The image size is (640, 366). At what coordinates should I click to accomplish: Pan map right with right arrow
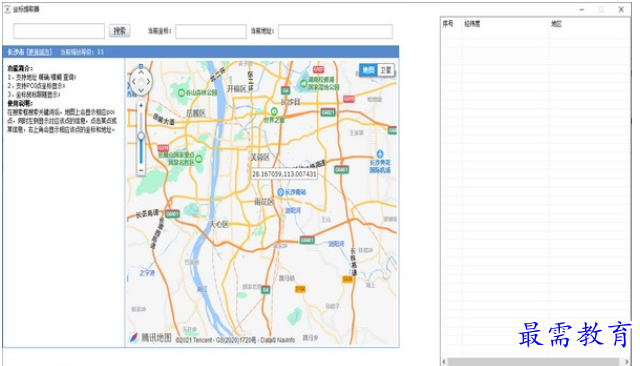point(149,82)
